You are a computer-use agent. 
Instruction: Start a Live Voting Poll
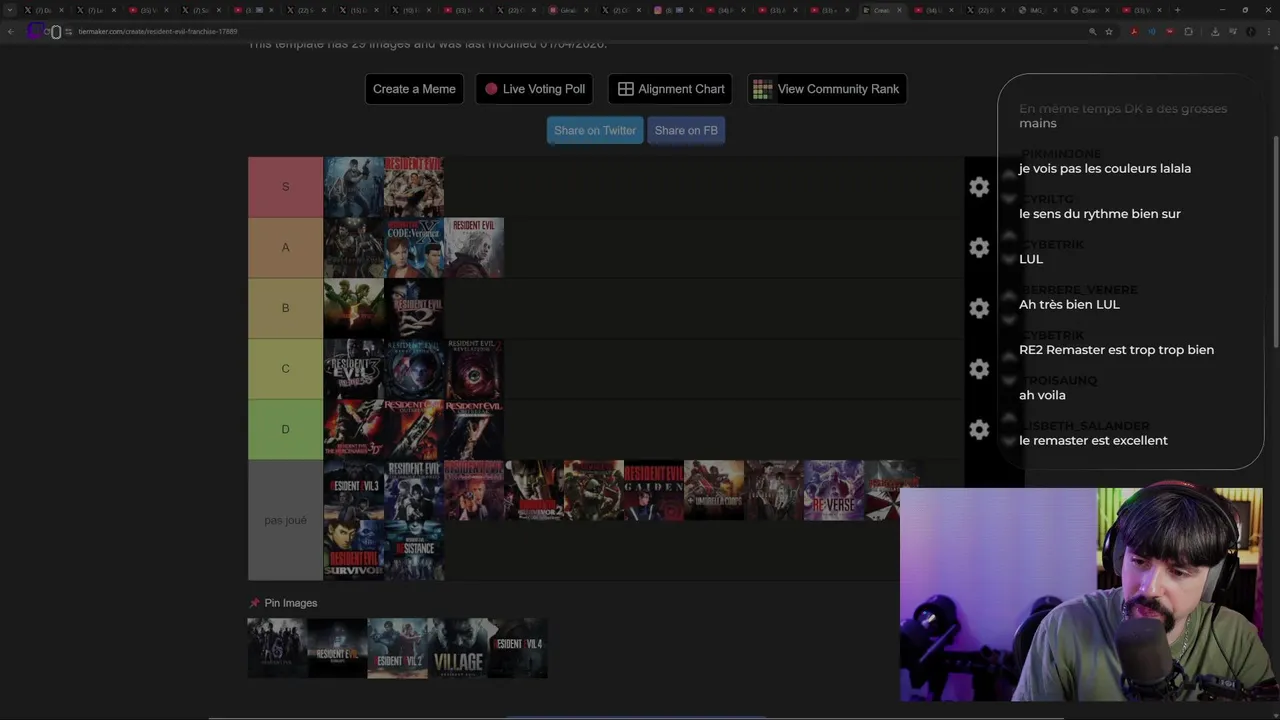[x=535, y=89]
